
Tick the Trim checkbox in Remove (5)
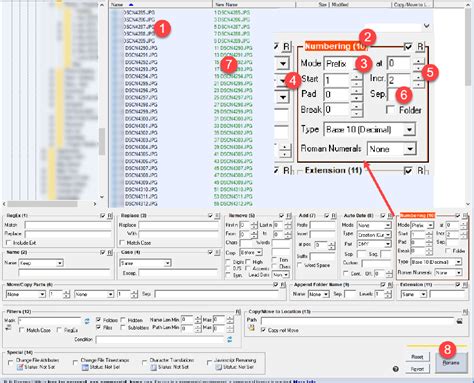coord(274,259)
